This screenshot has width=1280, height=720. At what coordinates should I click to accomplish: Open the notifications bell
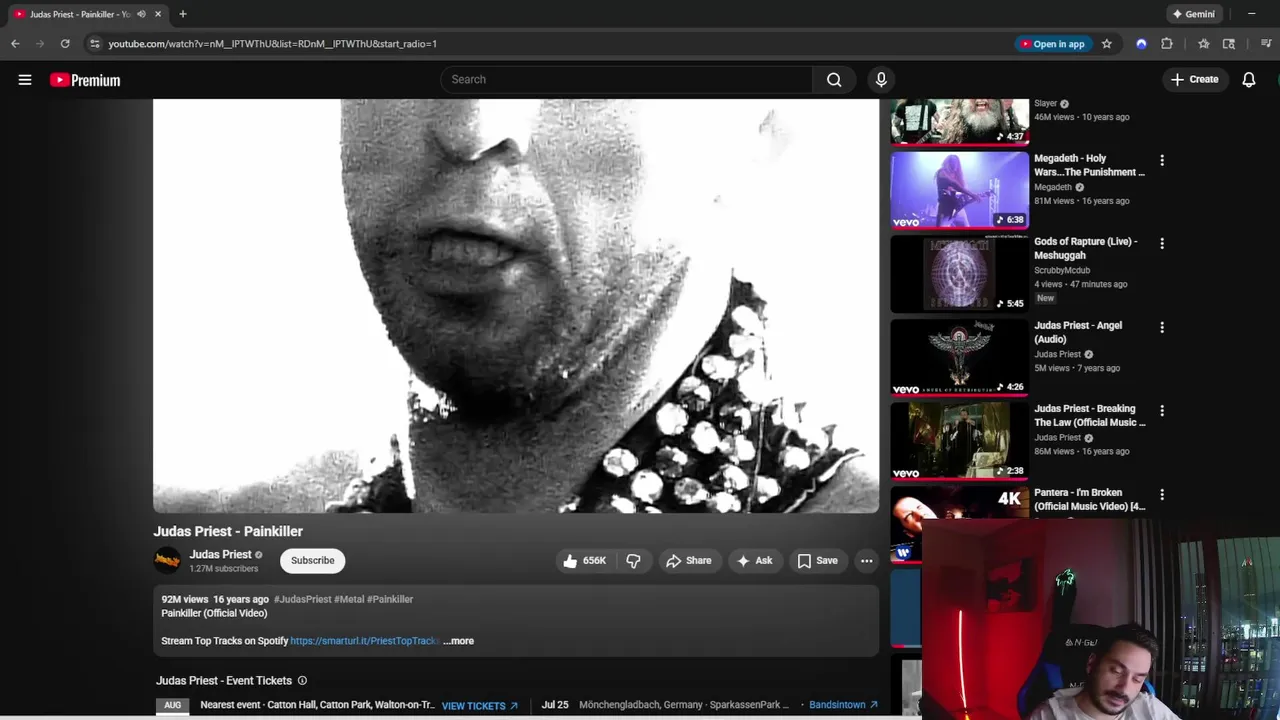click(1249, 80)
